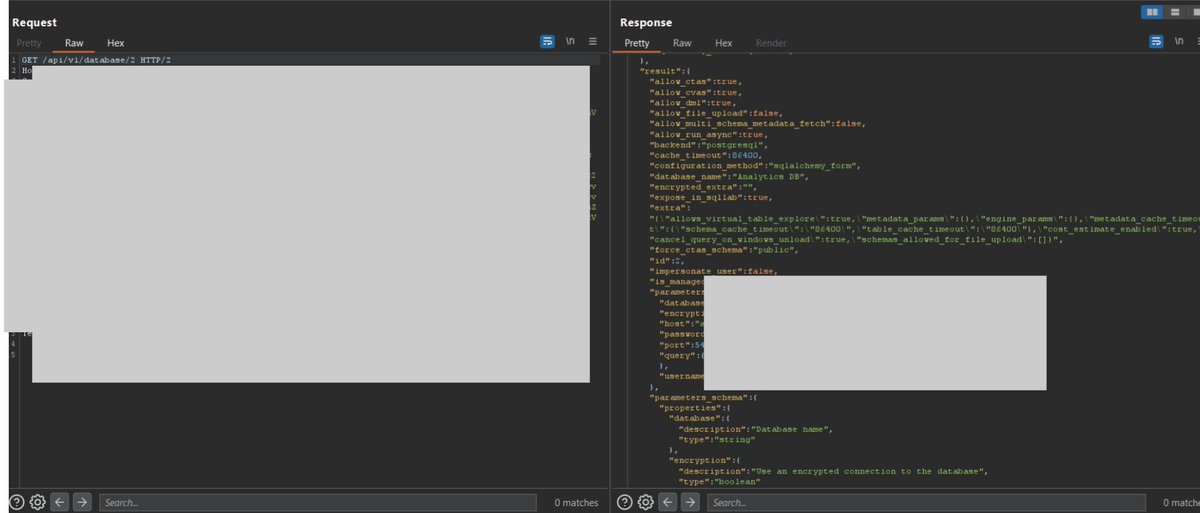Click the Response panel heading

pyautogui.click(x=646, y=22)
